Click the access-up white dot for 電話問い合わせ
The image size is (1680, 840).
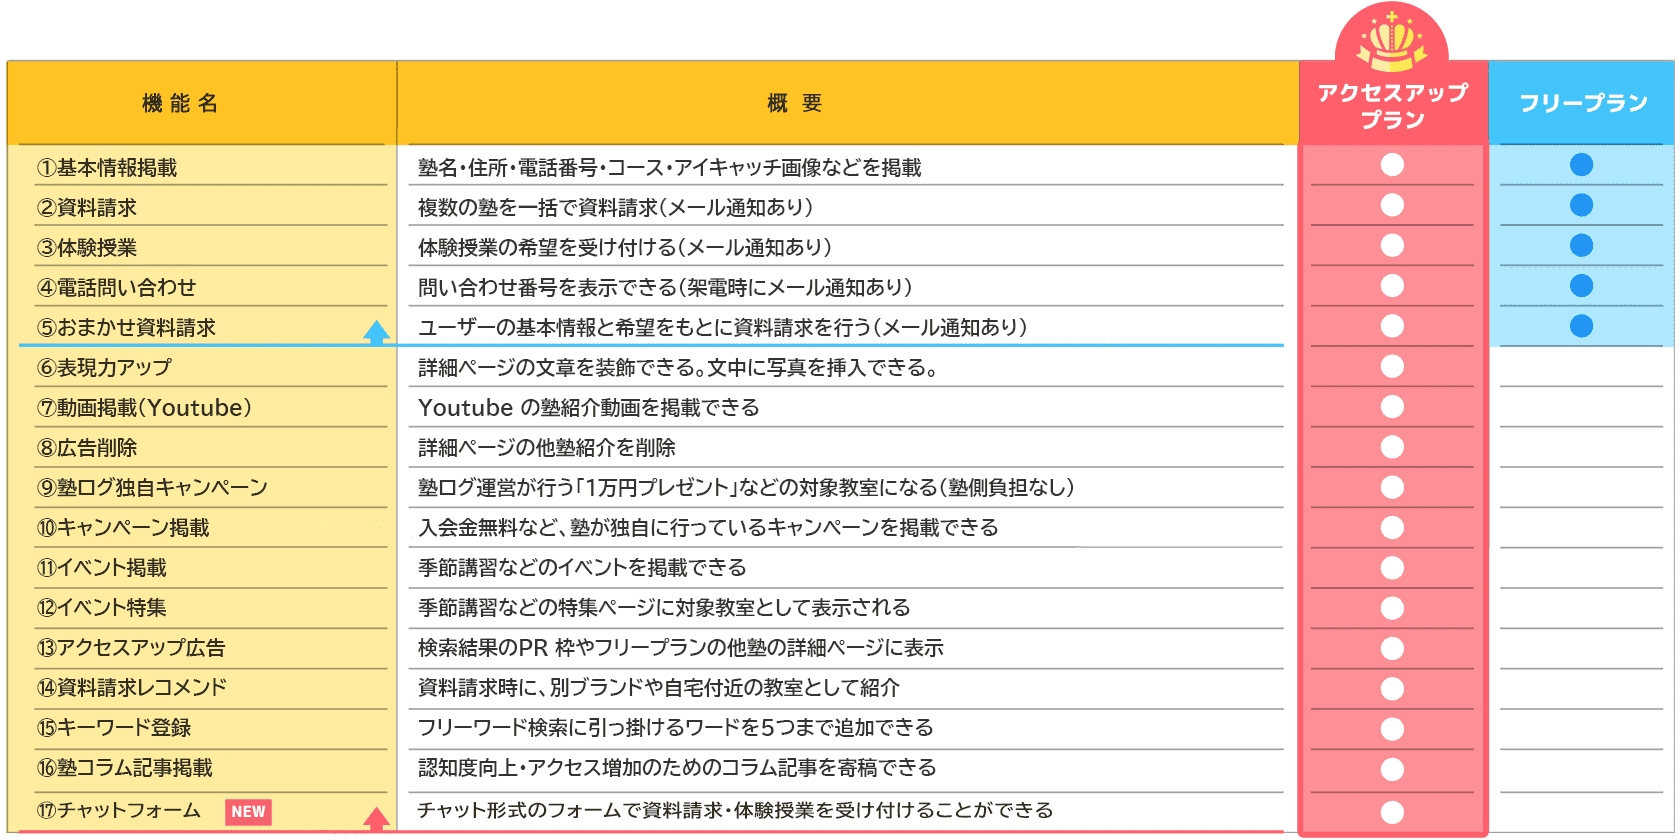click(x=1392, y=286)
